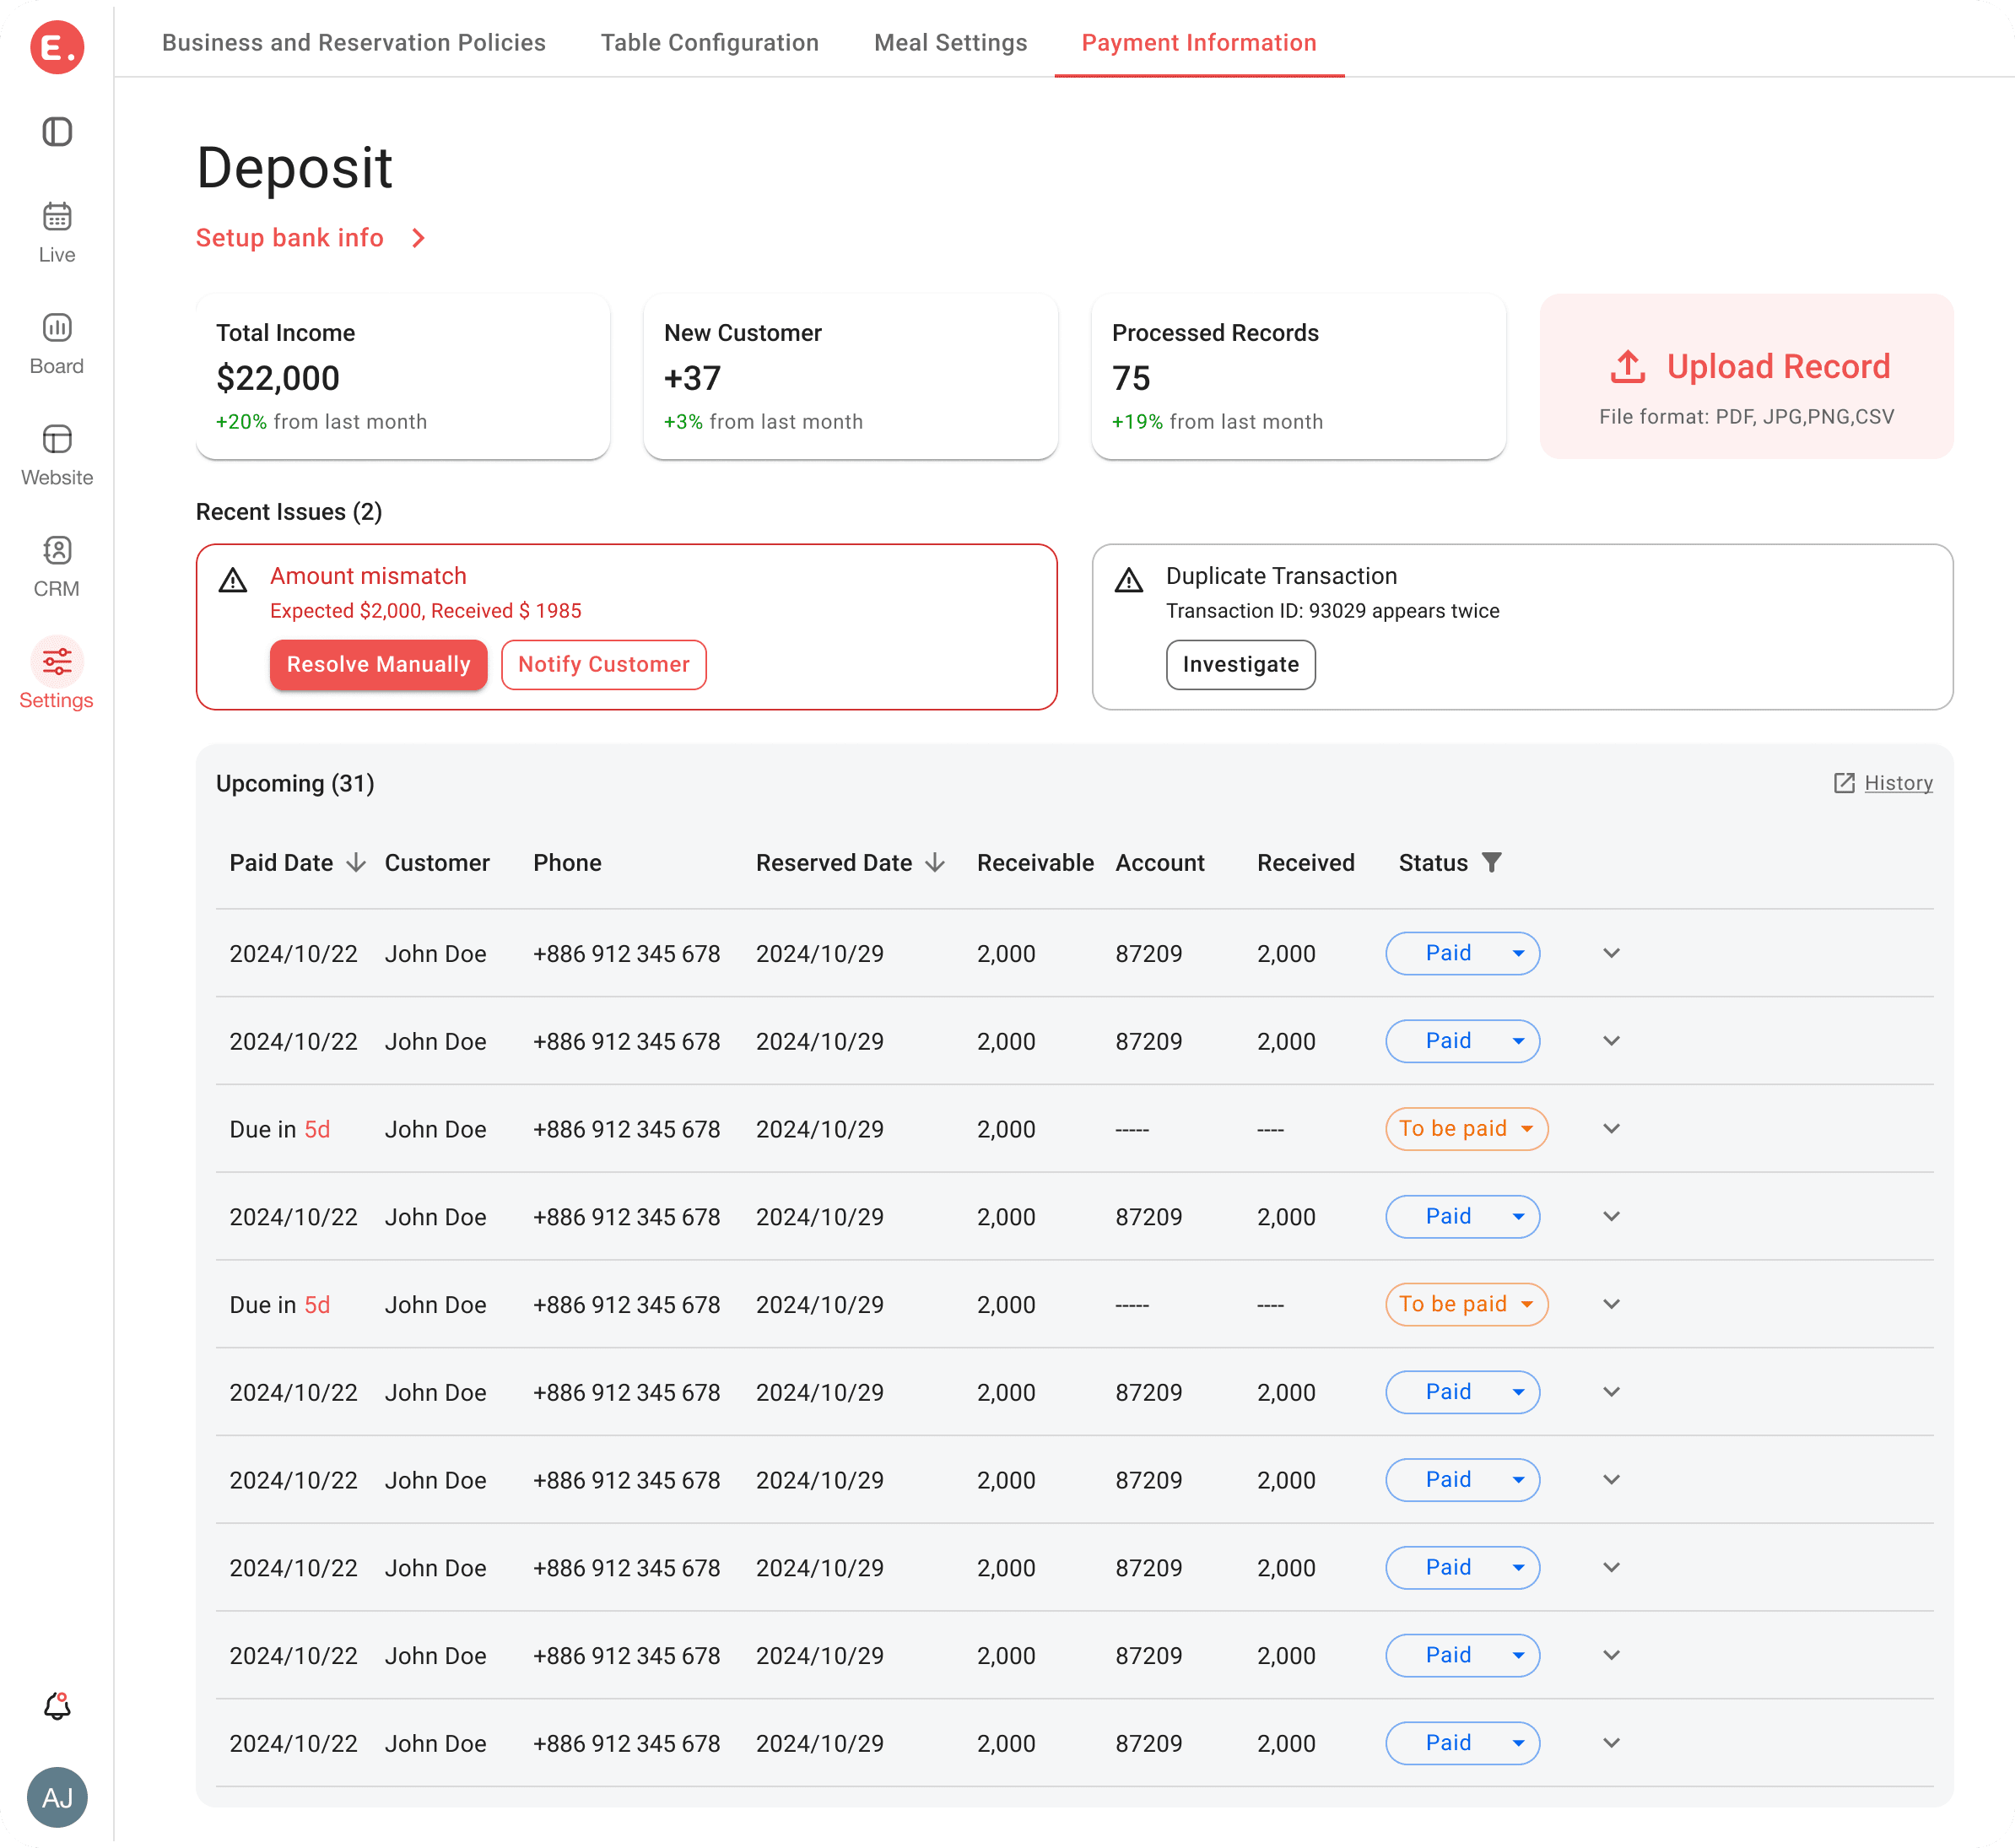
Task: Open Paid status dropdown in sixth row
Action: click(x=1462, y=1393)
